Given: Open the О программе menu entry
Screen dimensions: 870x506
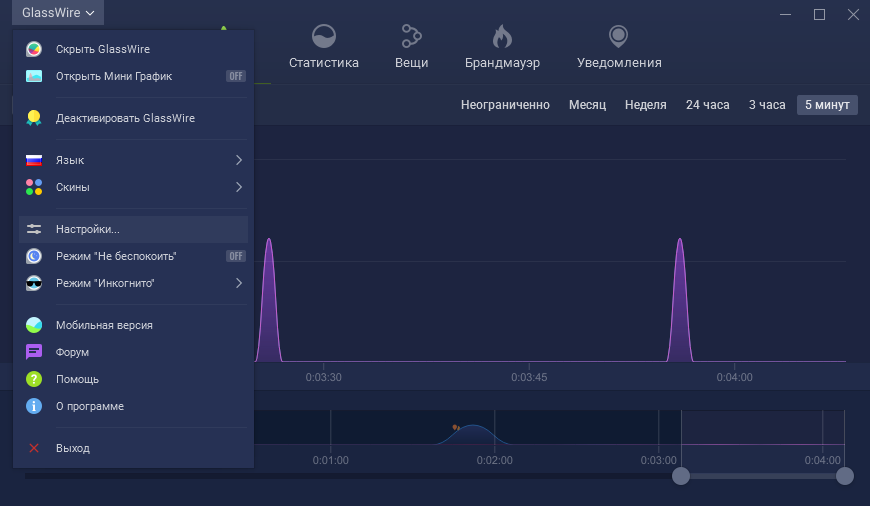Looking at the screenshot, I should coord(133,406).
